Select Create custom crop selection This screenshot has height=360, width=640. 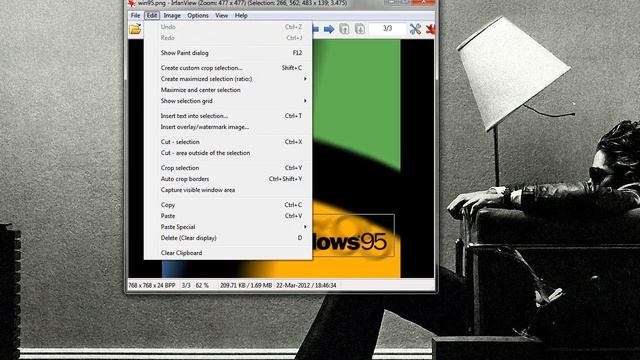(x=228, y=68)
